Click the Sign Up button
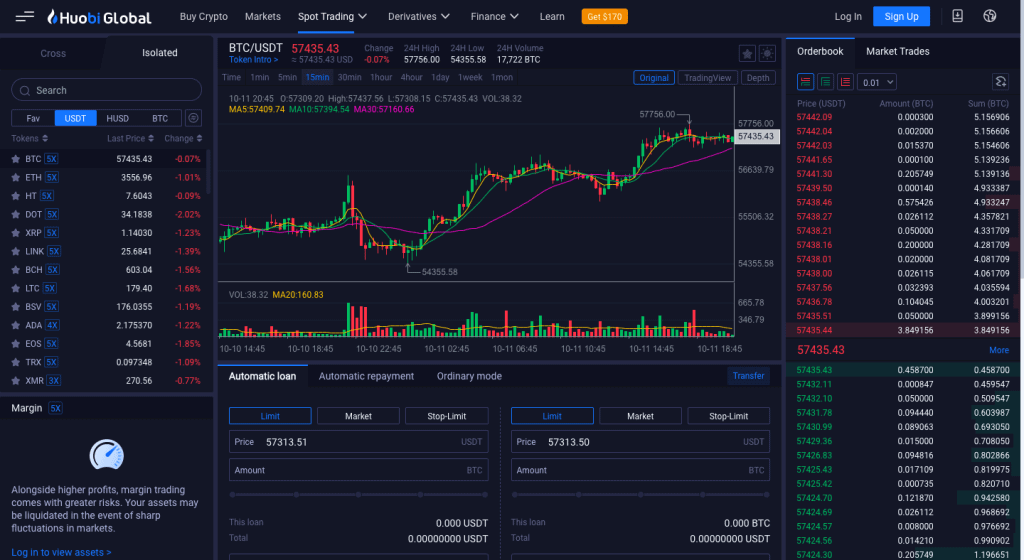This screenshot has height=560, width=1024. [x=901, y=16]
